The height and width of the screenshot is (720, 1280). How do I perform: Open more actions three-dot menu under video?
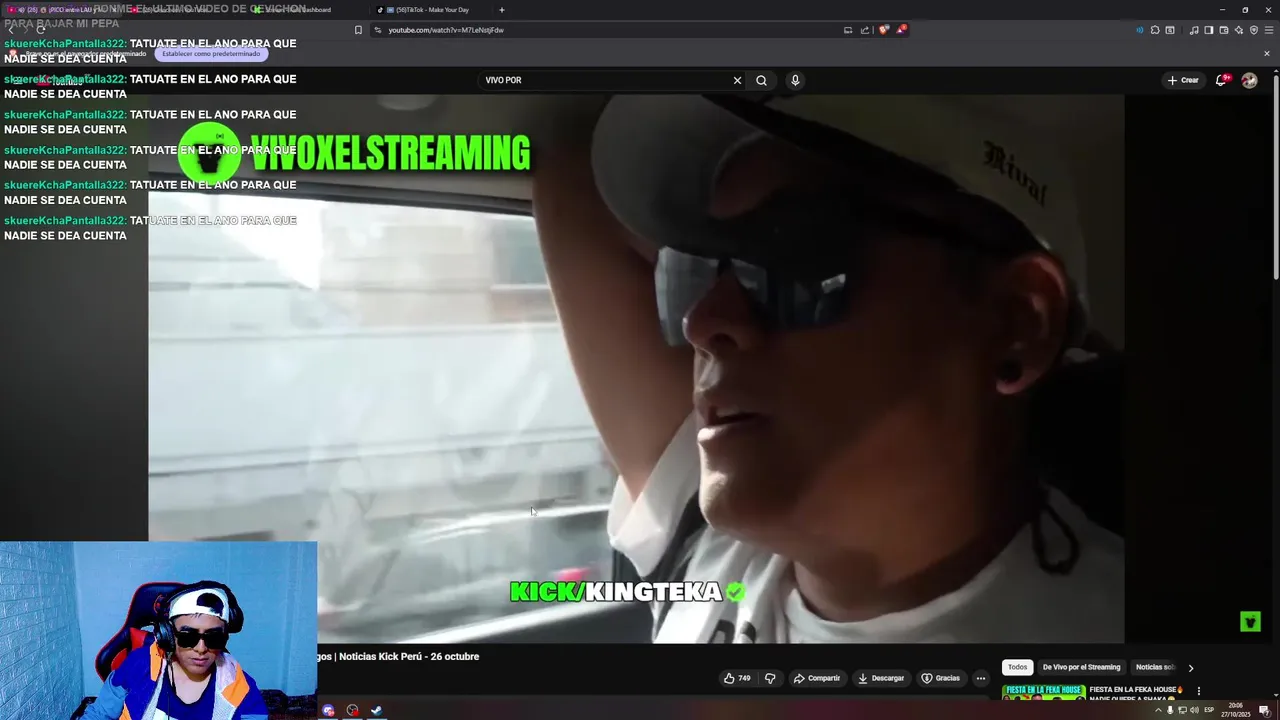click(x=981, y=678)
